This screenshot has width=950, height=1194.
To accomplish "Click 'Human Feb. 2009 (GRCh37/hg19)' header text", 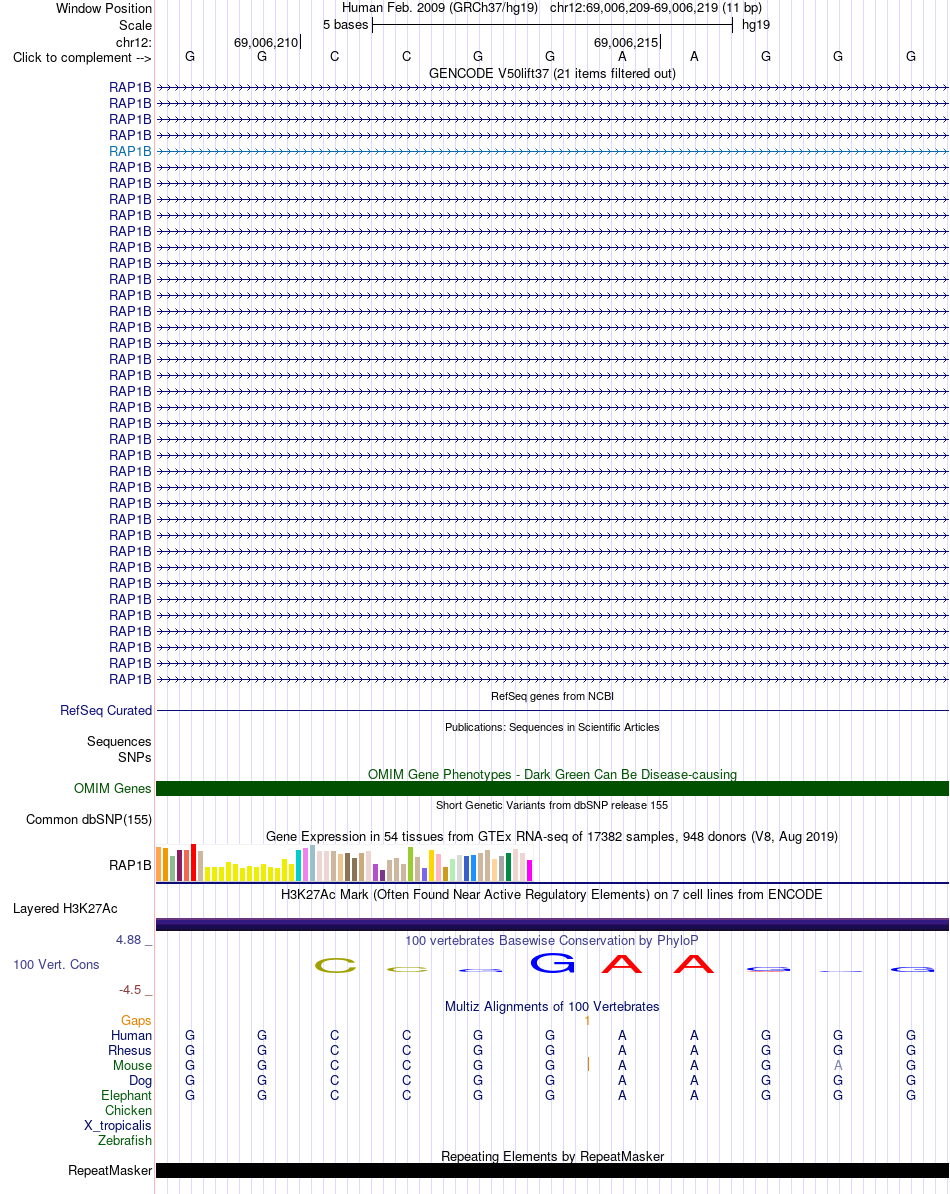I will 440,8.
